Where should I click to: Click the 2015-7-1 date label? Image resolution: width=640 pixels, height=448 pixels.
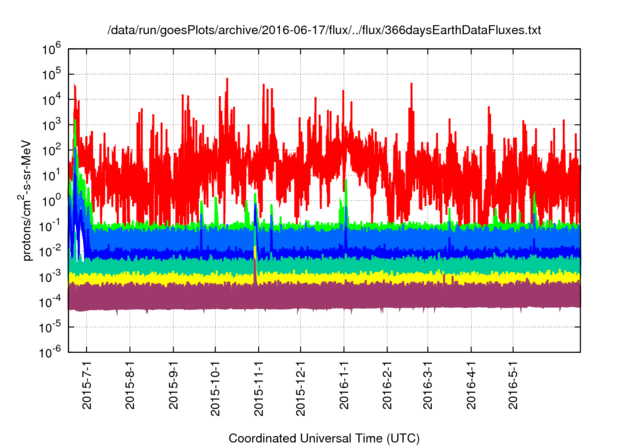[87, 384]
